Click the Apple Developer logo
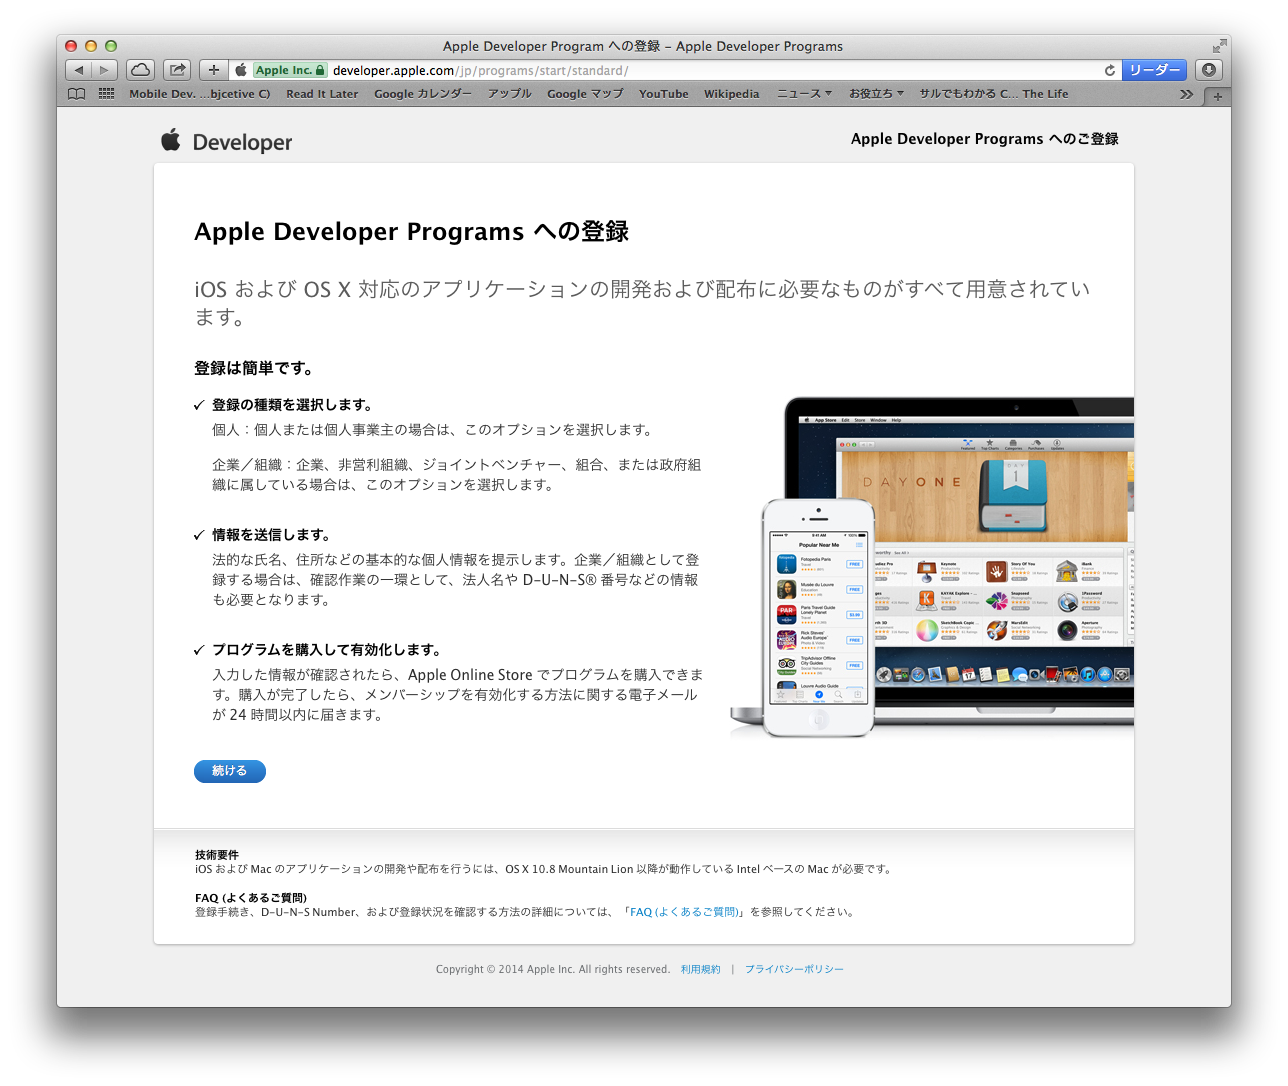Image resolution: width=1288 pixels, height=1086 pixels. [227, 141]
